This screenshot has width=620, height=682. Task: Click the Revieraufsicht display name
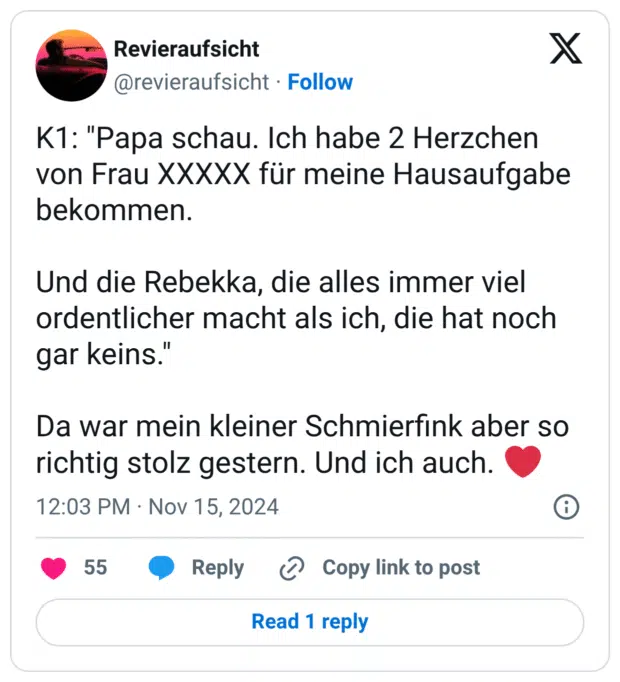coord(187,49)
